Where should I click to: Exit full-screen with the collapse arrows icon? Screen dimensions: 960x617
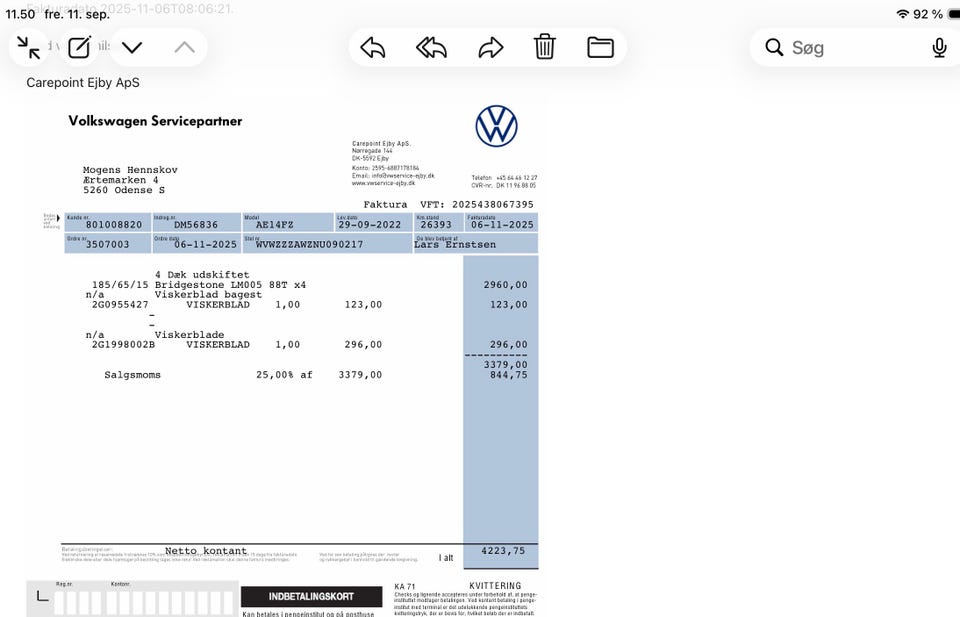point(28,47)
